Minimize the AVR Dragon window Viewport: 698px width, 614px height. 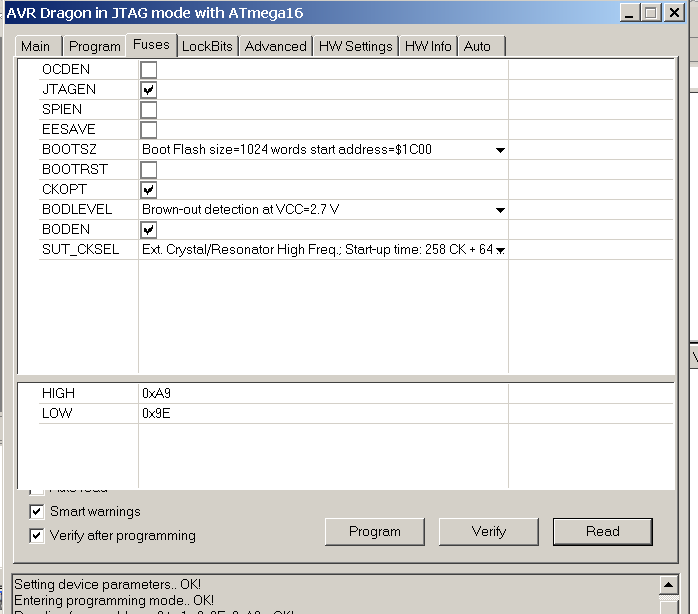click(x=629, y=13)
